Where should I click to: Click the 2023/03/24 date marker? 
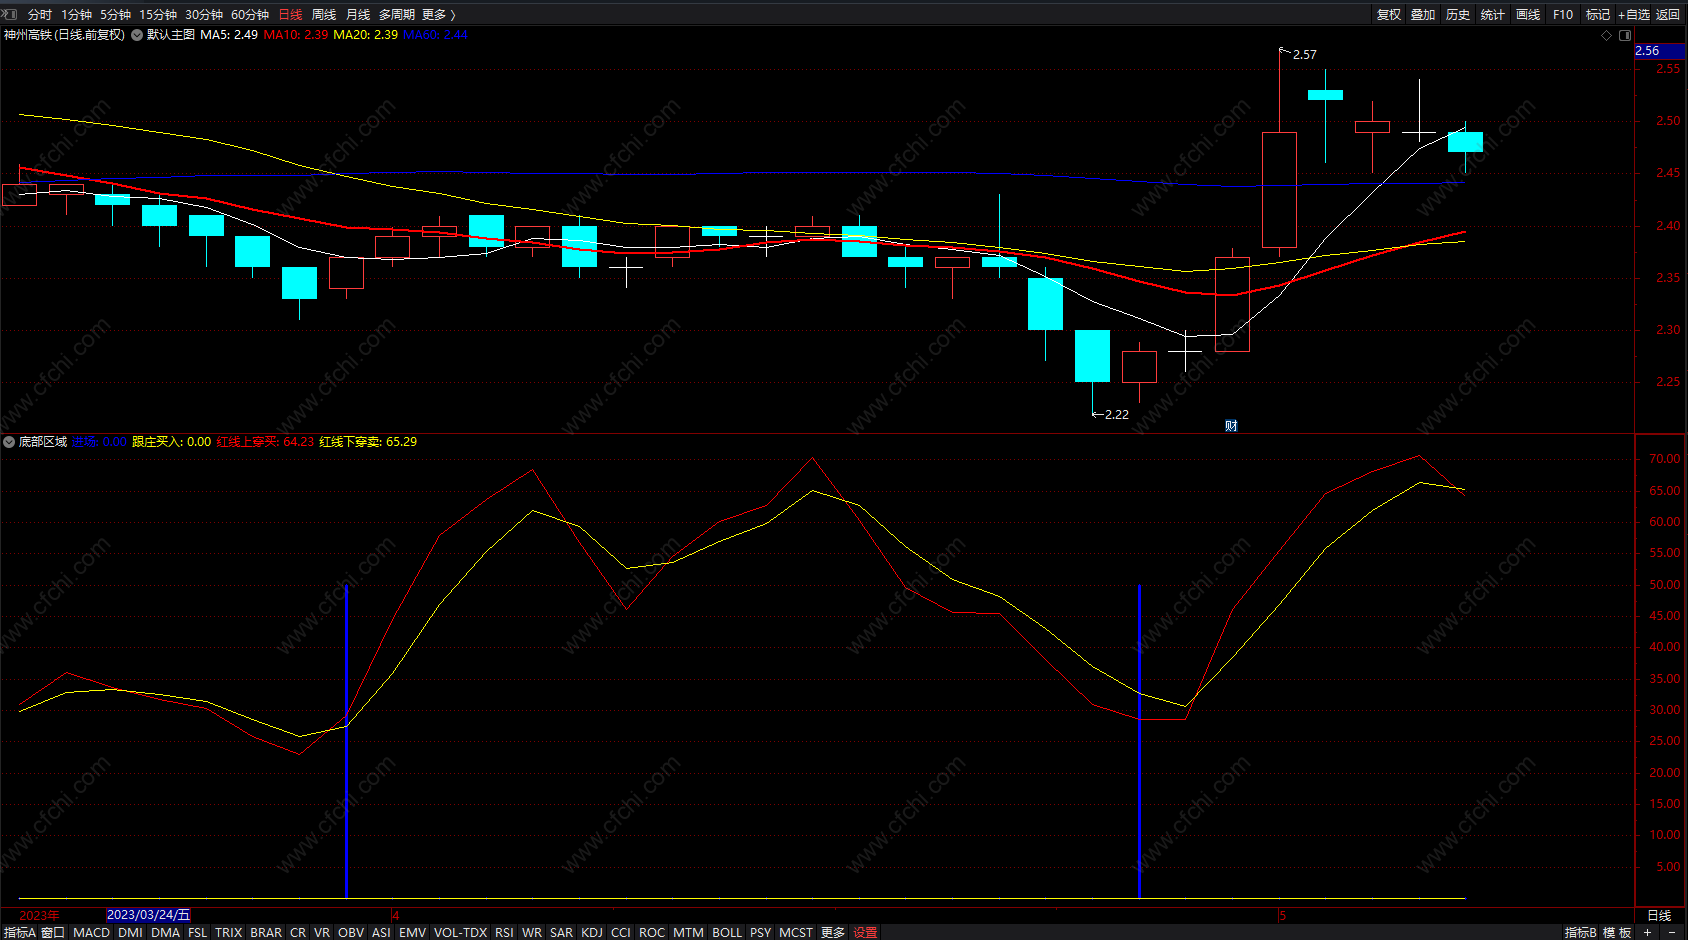point(148,915)
